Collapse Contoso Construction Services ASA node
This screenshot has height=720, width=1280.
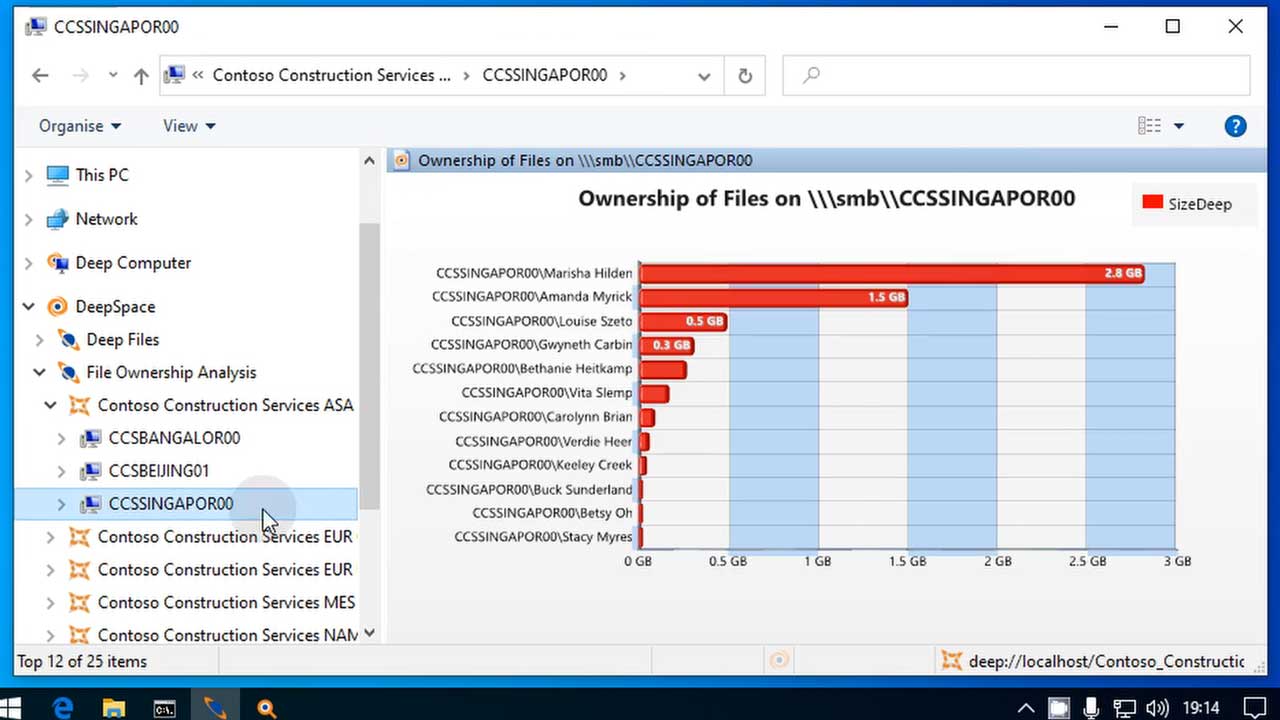point(50,406)
